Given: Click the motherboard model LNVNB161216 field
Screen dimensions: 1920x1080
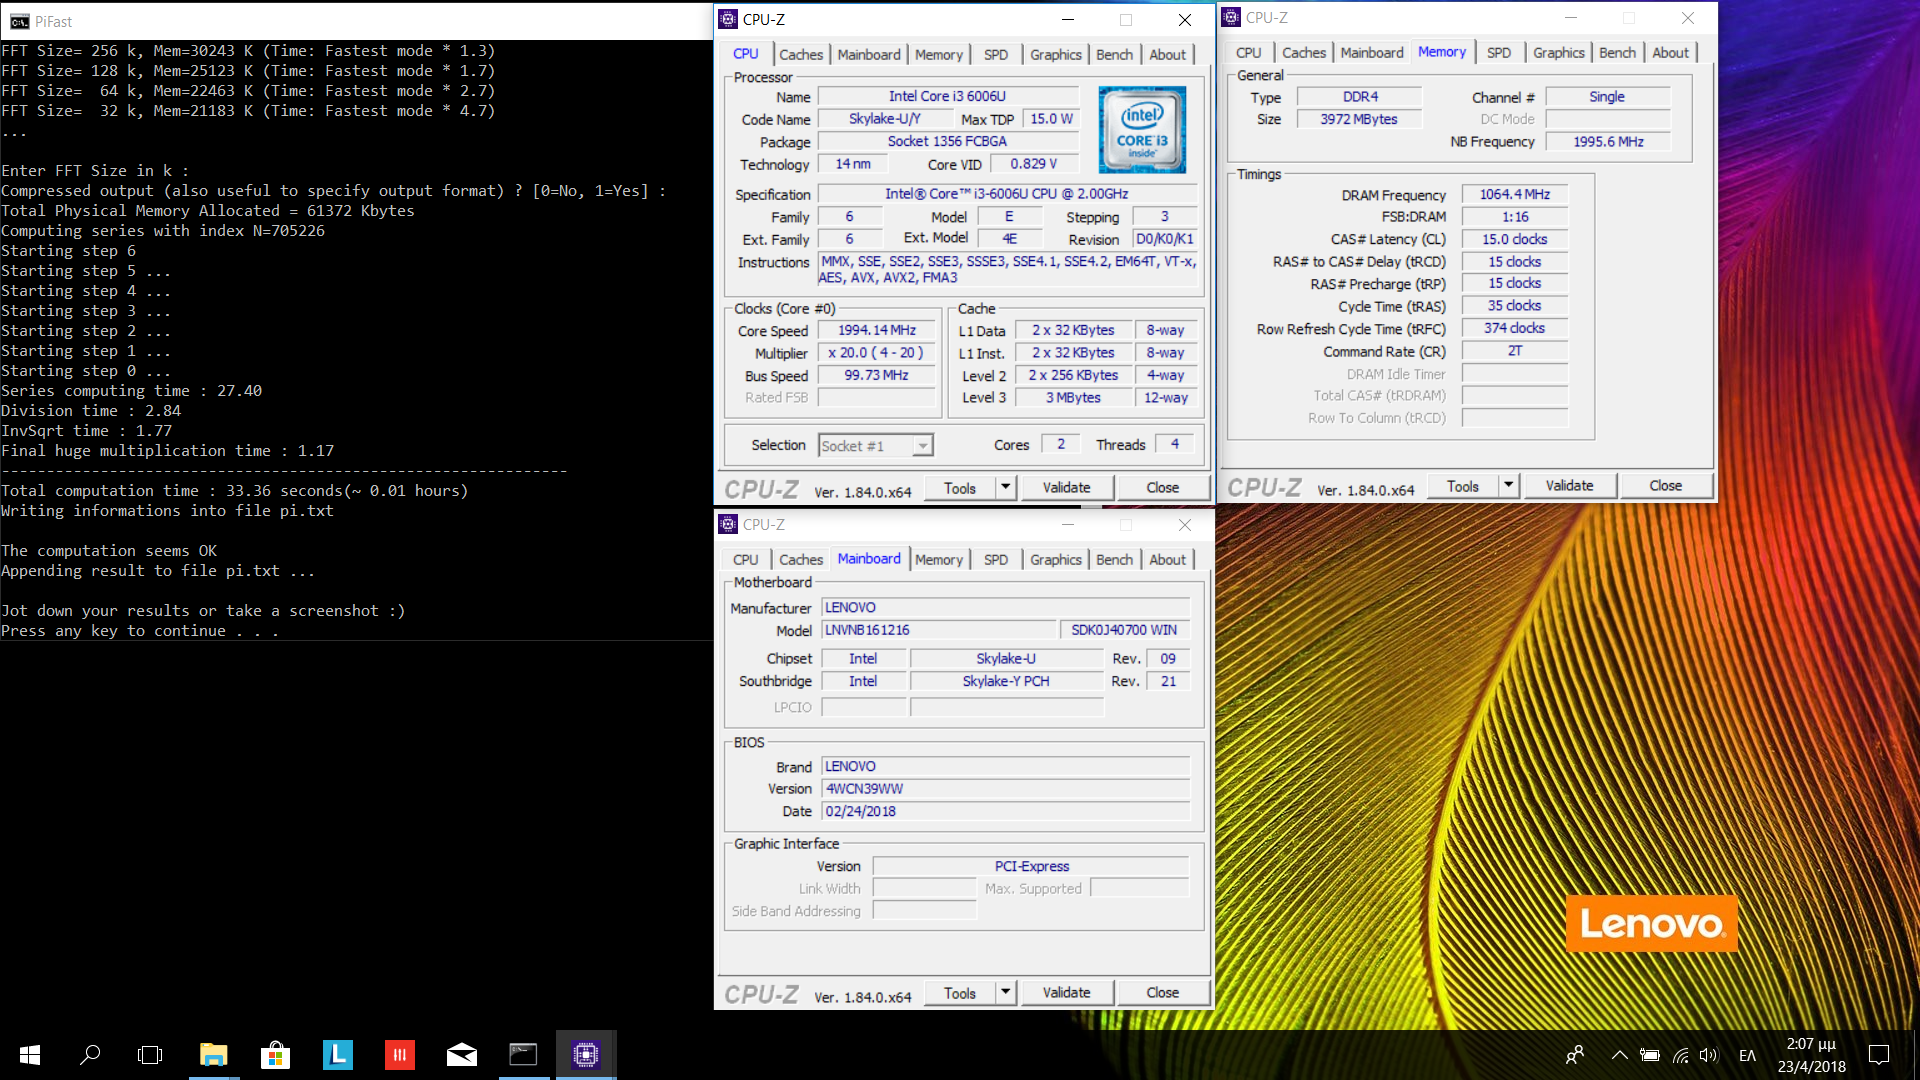Looking at the screenshot, I should [939, 630].
